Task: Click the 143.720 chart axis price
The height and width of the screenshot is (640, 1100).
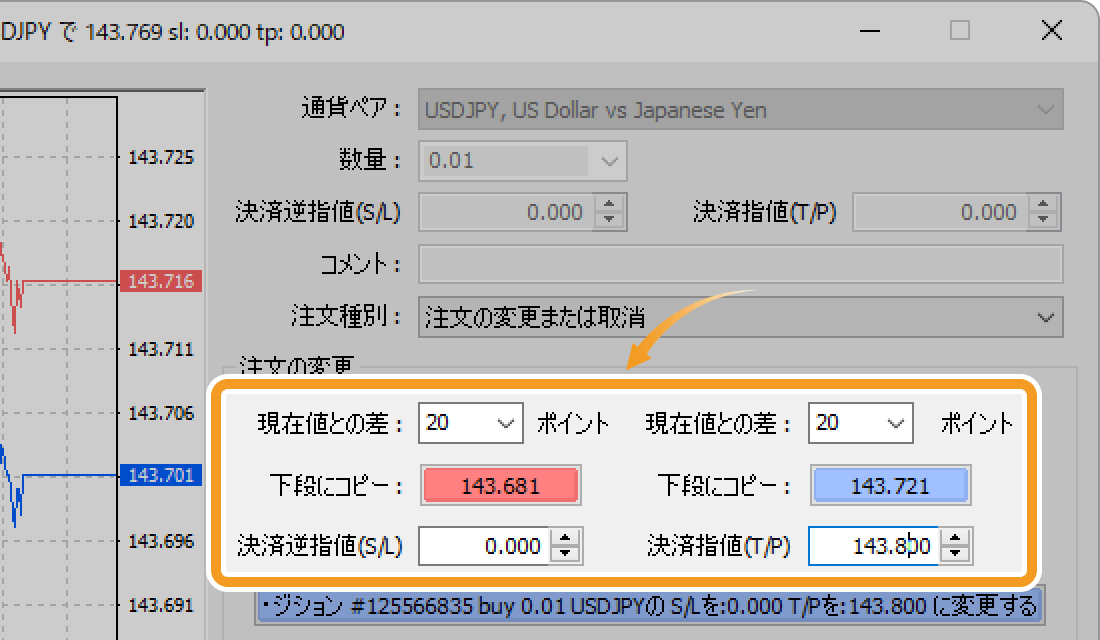Action: pyautogui.click(x=161, y=221)
